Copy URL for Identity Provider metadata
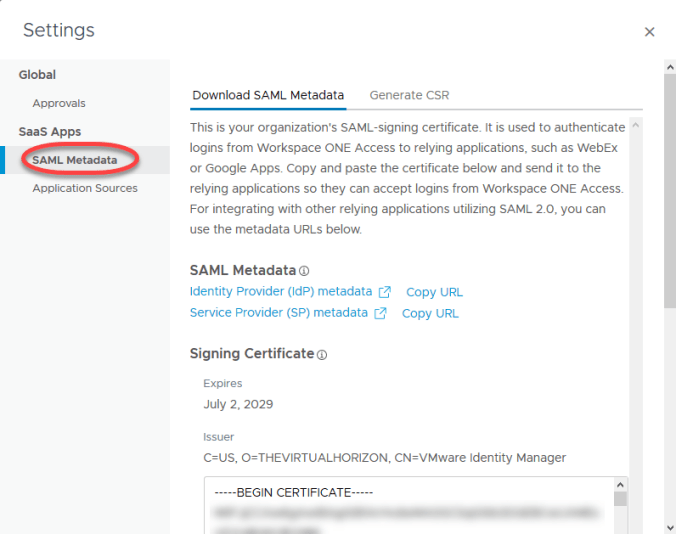676x534 pixels. pos(434,292)
